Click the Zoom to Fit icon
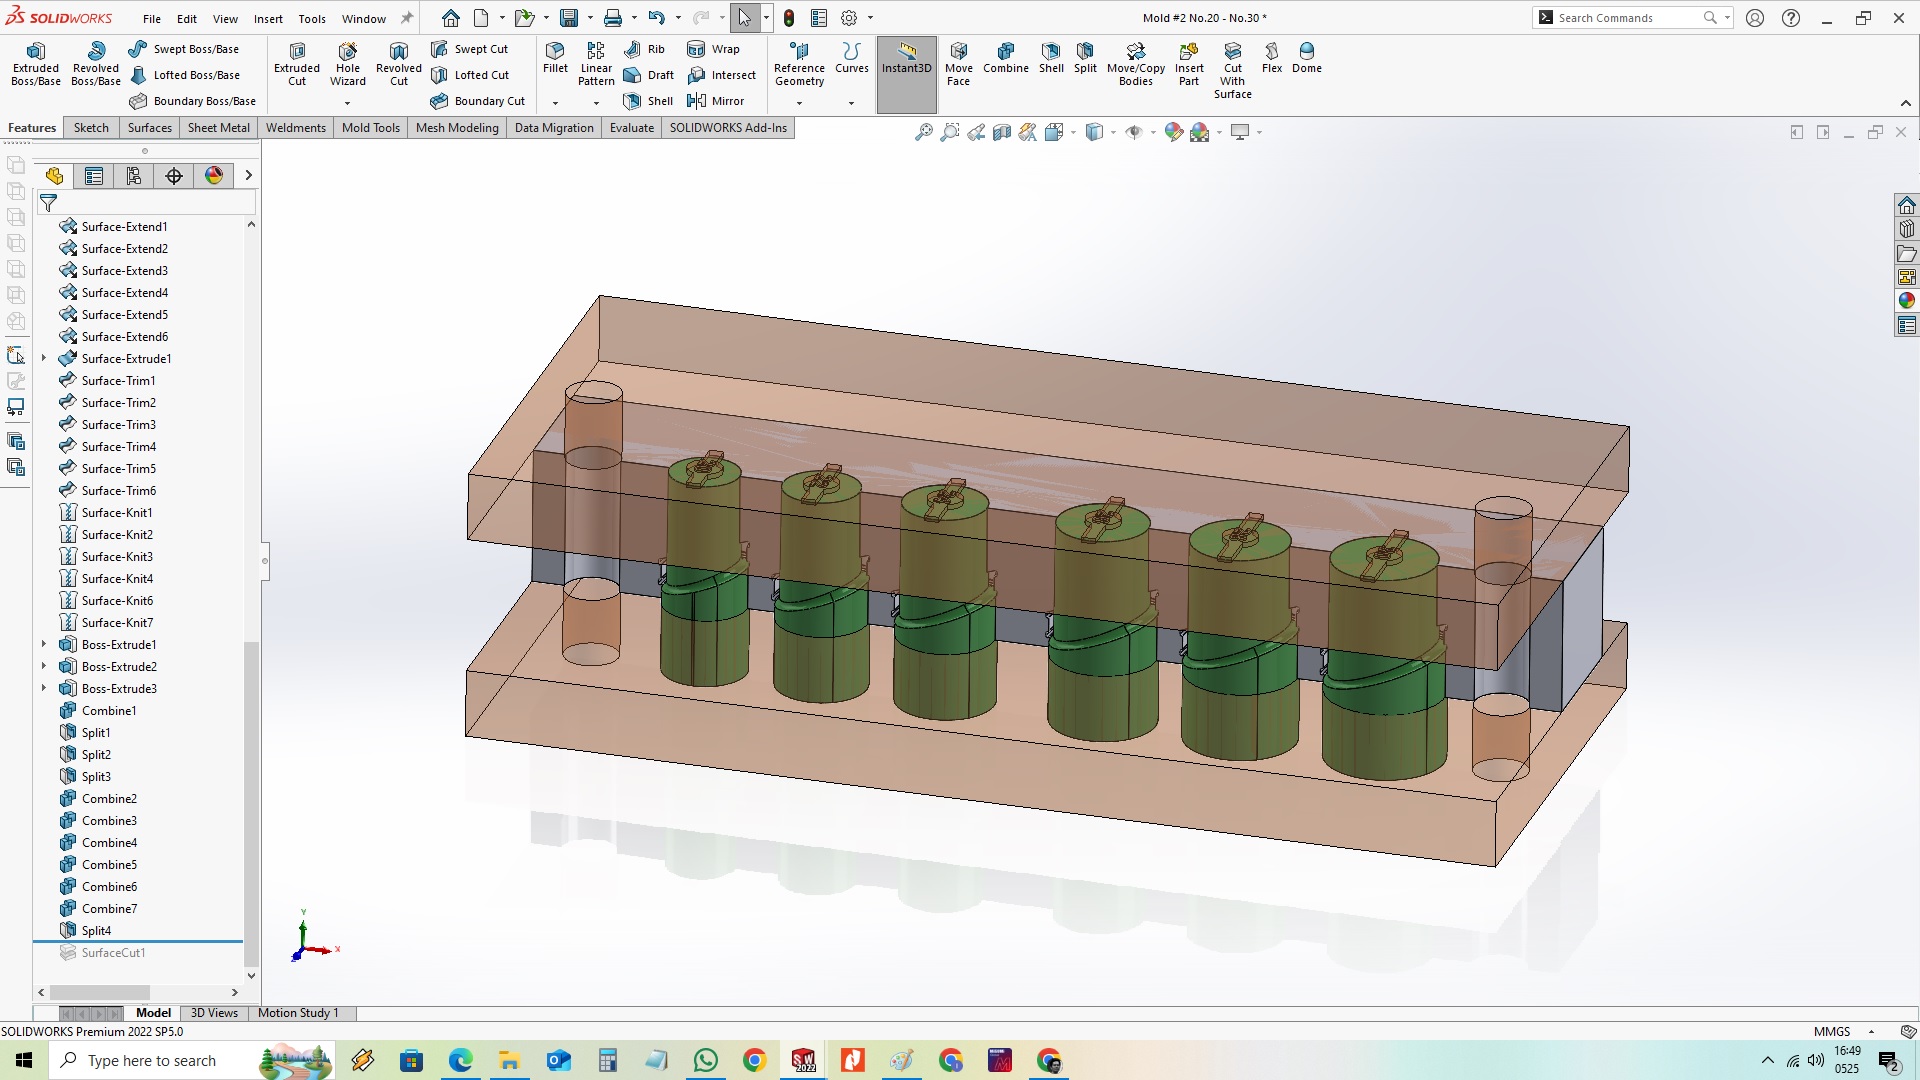Viewport: 1920px width, 1080px height. pyautogui.click(x=924, y=132)
